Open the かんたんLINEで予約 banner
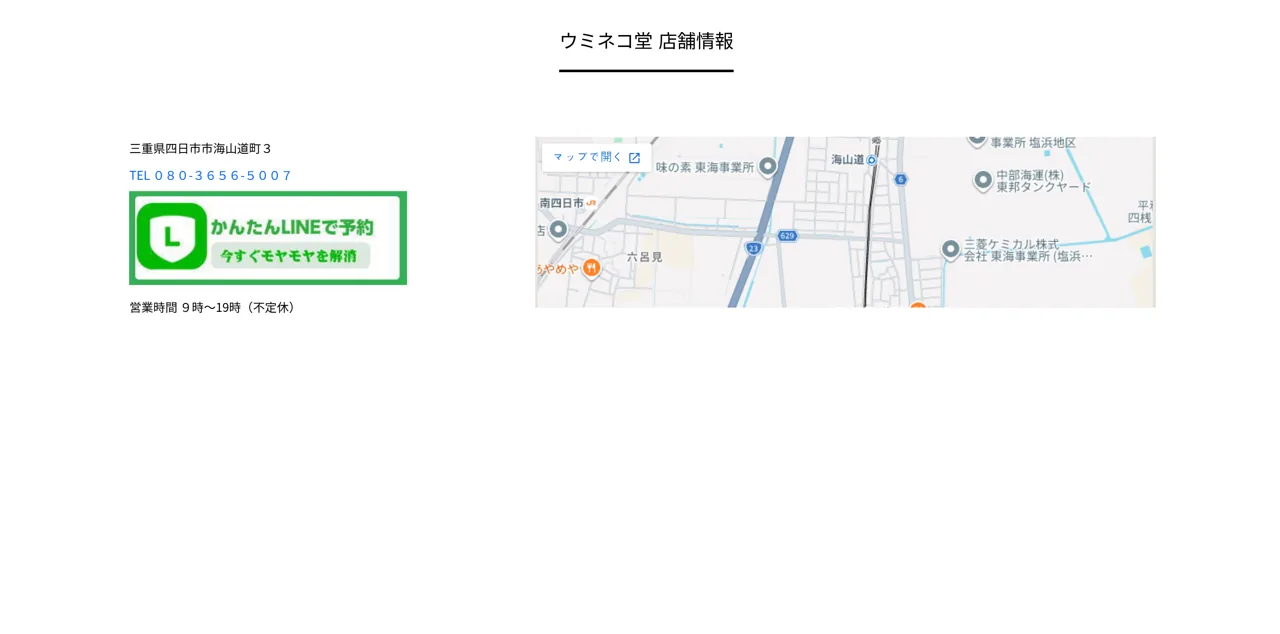 (268, 238)
